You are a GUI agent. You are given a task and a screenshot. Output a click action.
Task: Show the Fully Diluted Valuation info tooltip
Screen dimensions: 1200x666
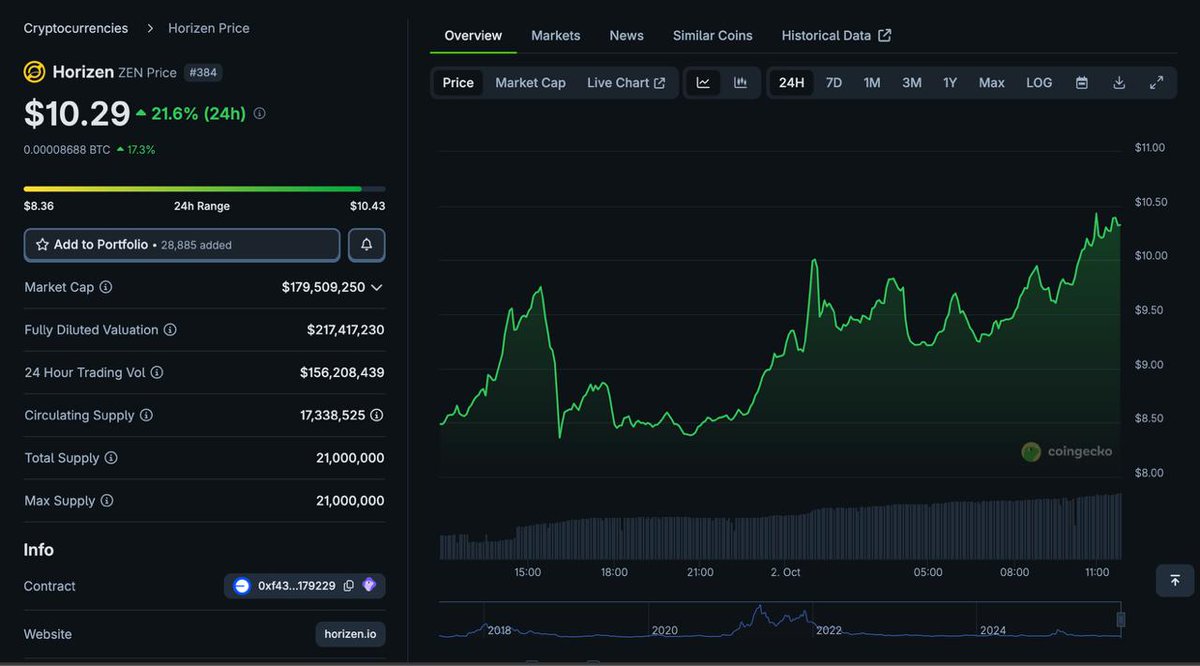pyautogui.click(x=170, y=330)
